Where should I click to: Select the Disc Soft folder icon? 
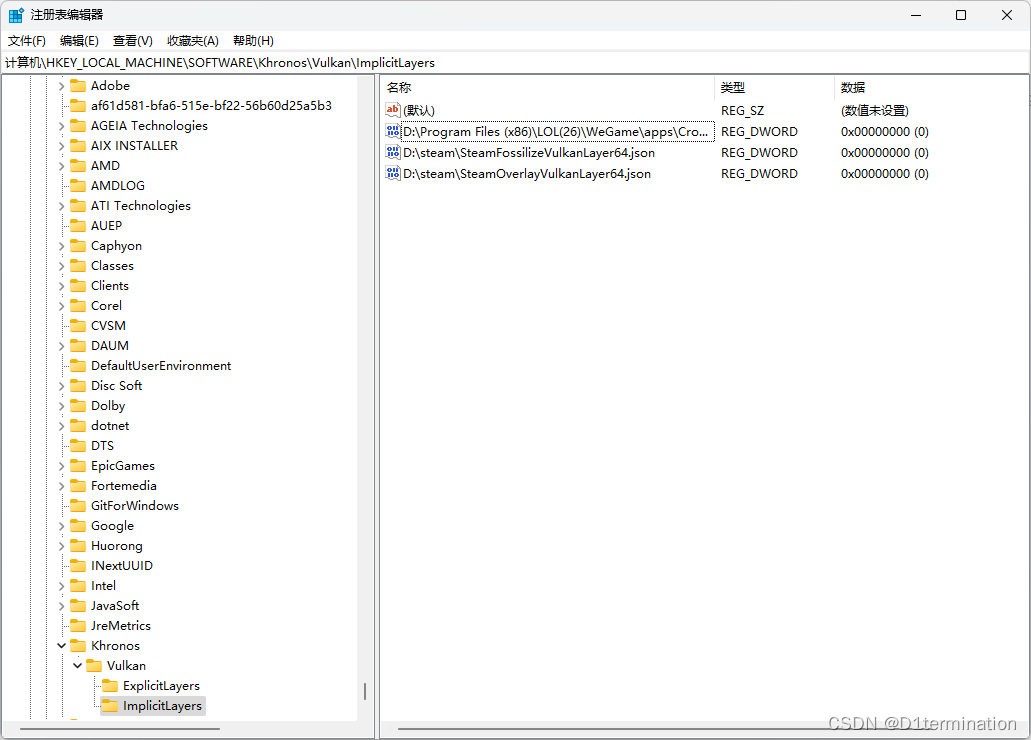tap(78, 385)
